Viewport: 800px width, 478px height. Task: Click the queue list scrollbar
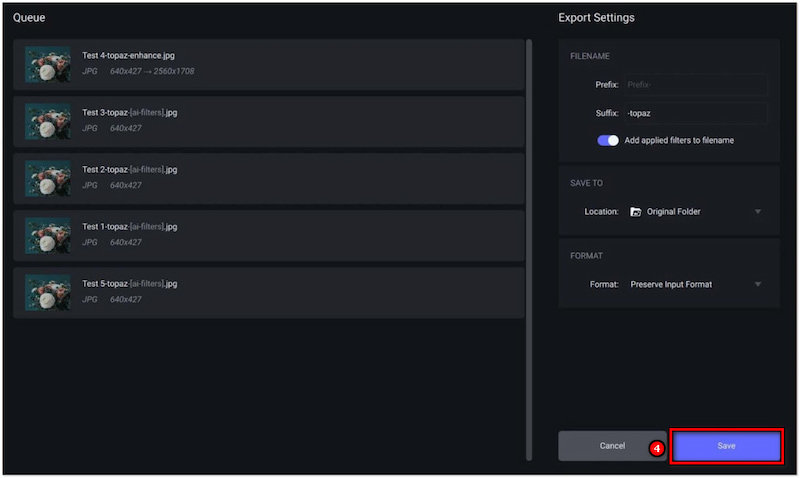pyautogui.click(x=530, y=250)
